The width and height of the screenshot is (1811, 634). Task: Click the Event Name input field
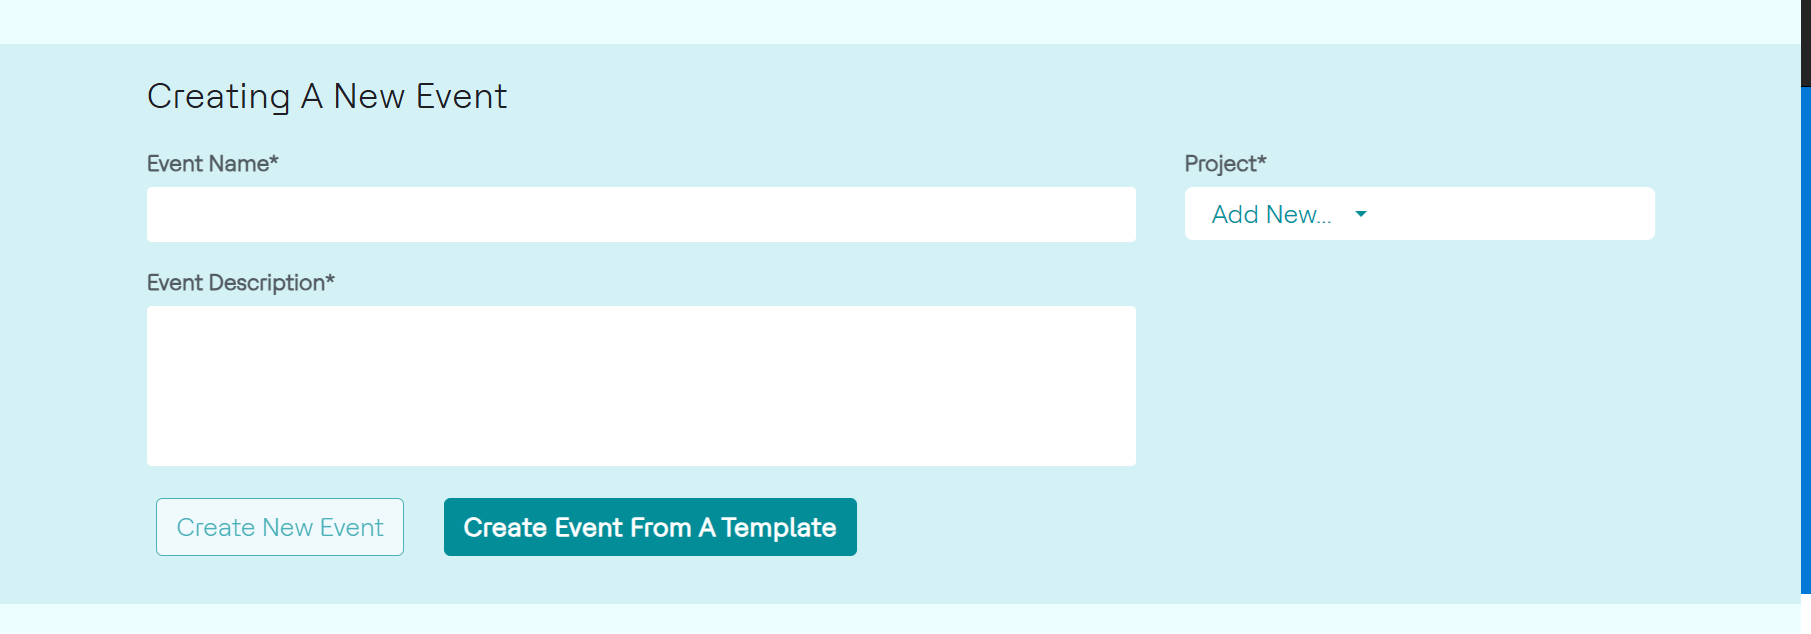[x=641, y=214]
